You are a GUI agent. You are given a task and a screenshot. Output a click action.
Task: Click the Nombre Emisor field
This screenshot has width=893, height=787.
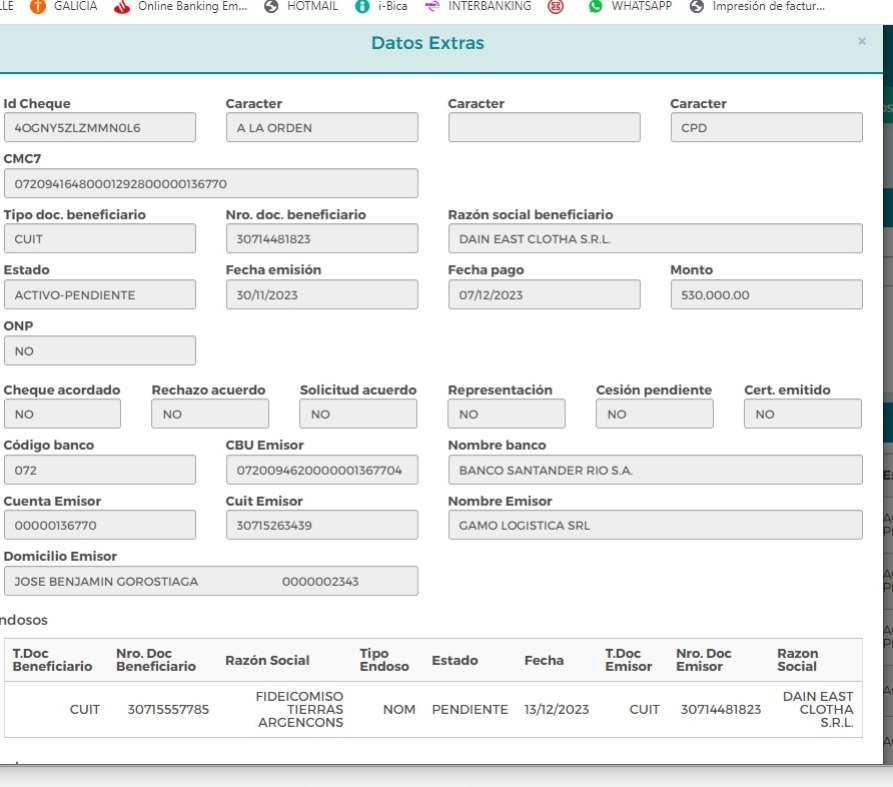click(x=655, y=524)
